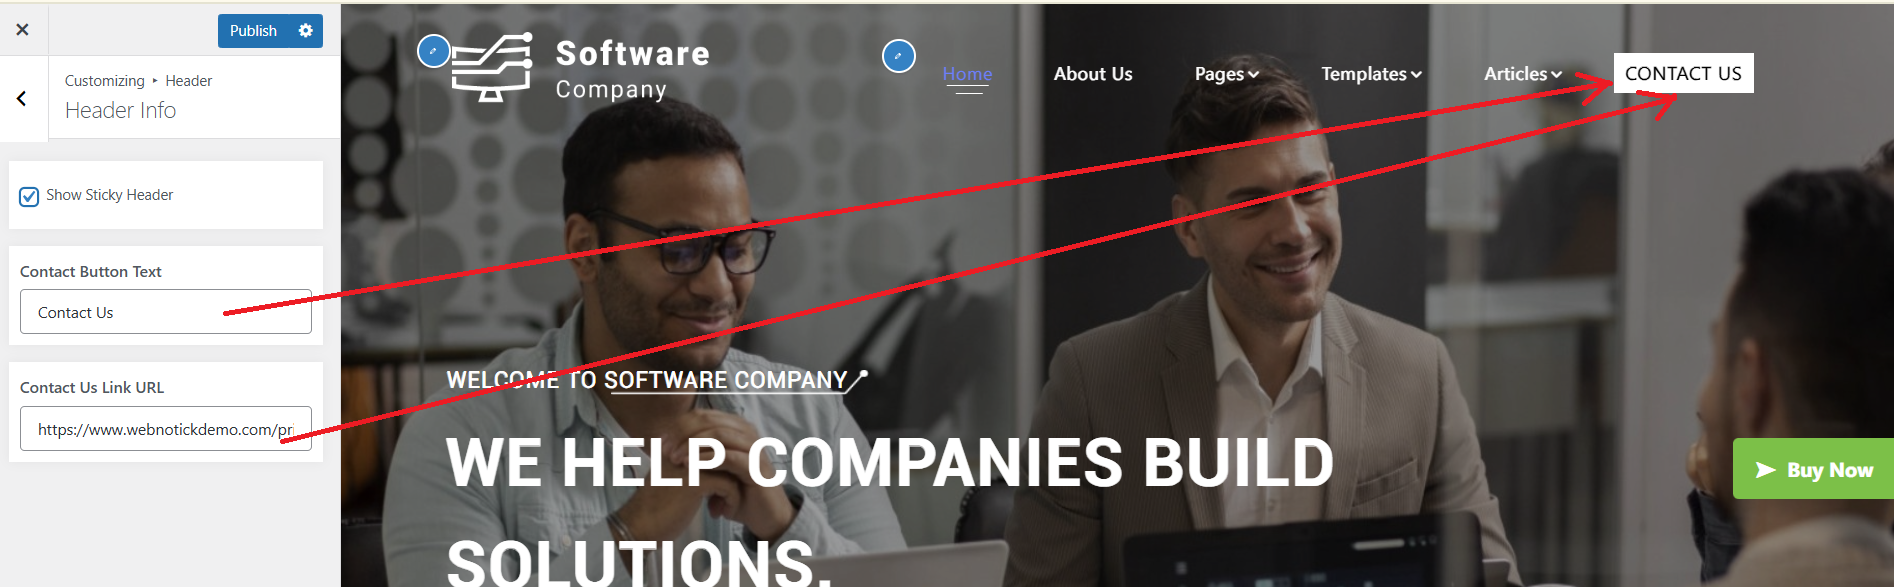Expand the Pages dropdown menu
The height and width of the screenshot is (587, 1894).
coord(1226,74)
